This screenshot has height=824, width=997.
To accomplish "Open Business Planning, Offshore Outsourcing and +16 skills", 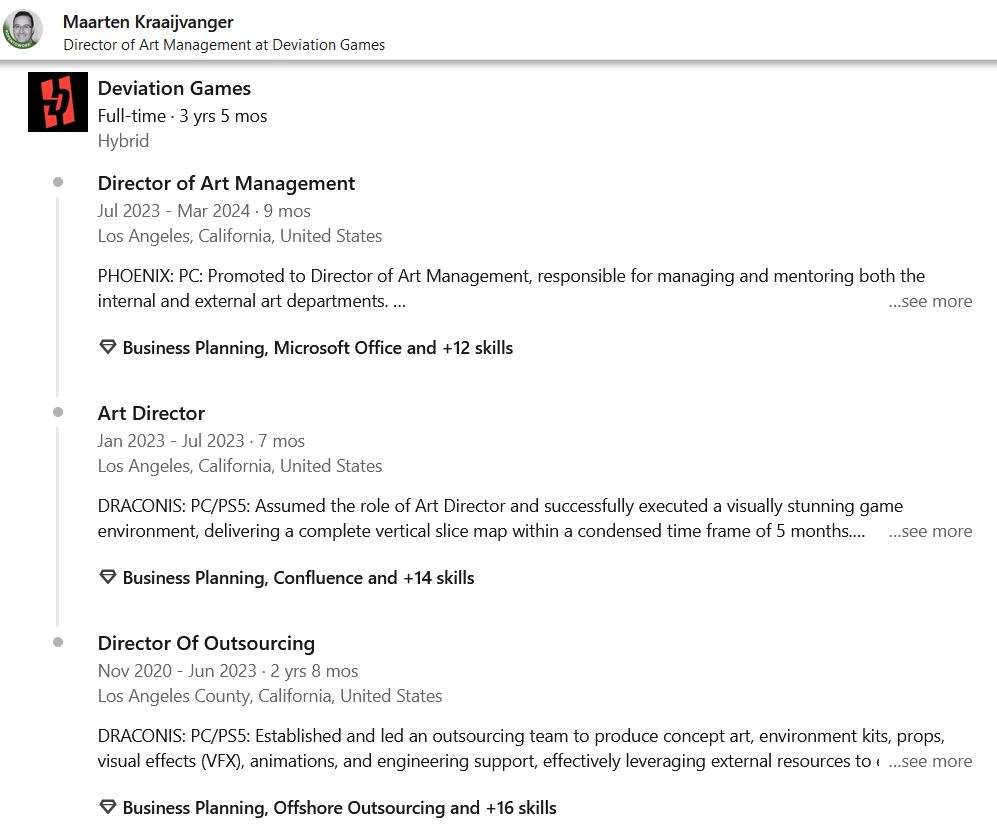I will (340, 808).
